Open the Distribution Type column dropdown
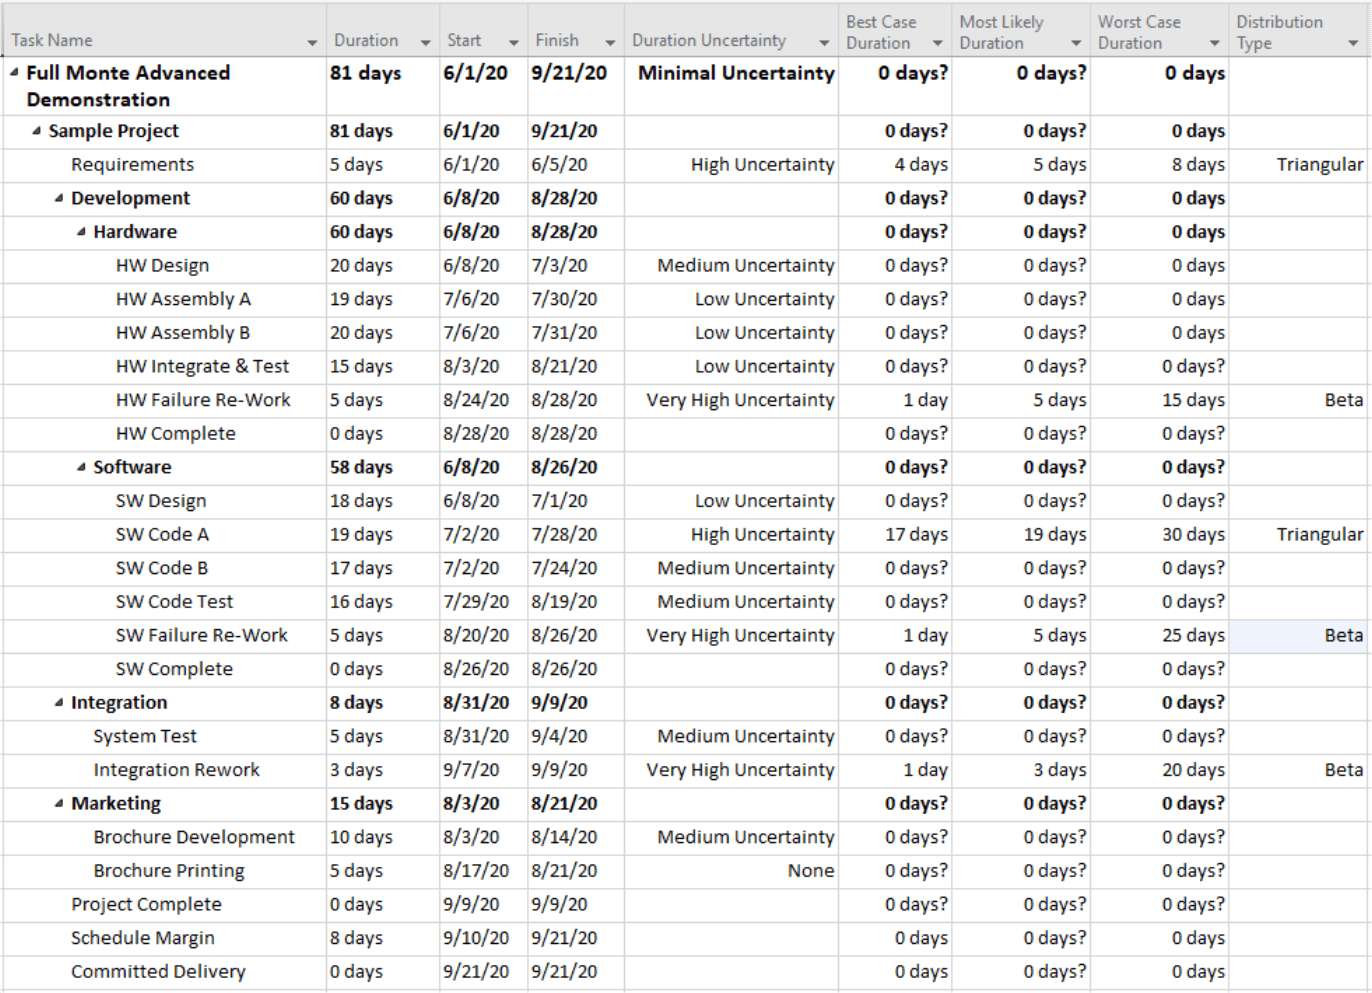The width and height of the screenshot is (1372, 993). [x=1353, y=43]
